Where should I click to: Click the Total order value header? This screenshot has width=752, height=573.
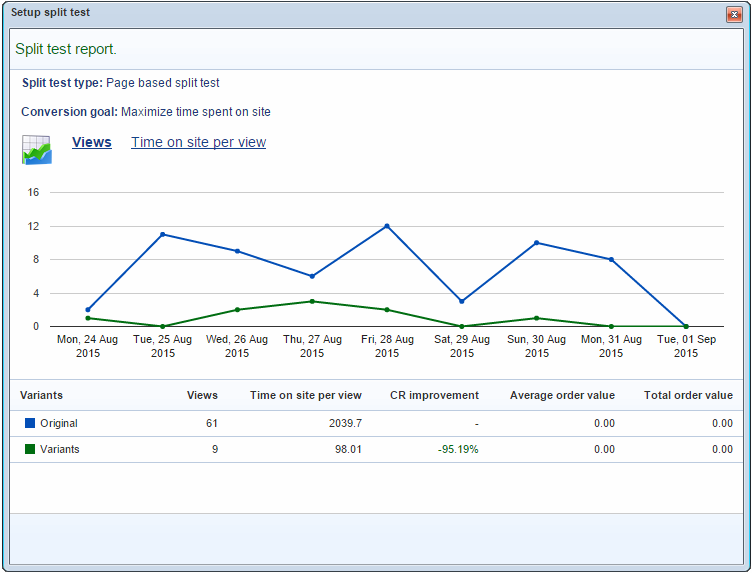point(688,395)
